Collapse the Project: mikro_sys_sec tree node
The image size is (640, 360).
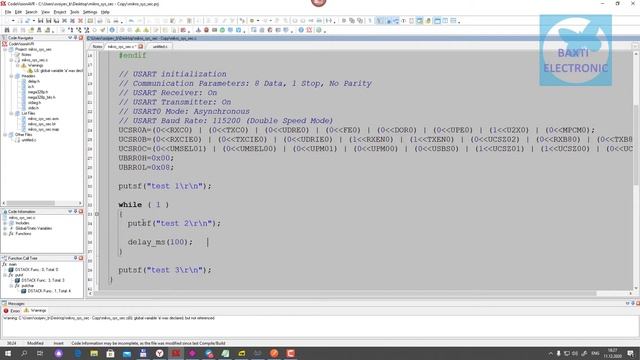(5, 49)
